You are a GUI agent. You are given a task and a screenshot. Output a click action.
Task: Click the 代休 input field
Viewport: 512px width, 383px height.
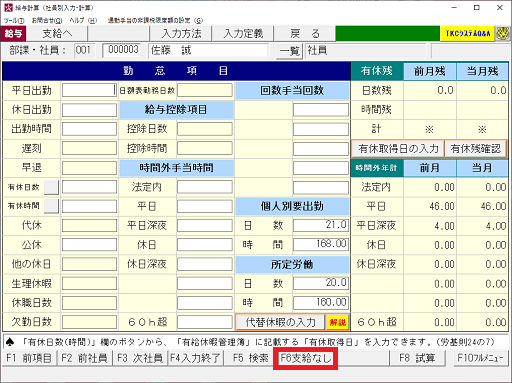89,226
